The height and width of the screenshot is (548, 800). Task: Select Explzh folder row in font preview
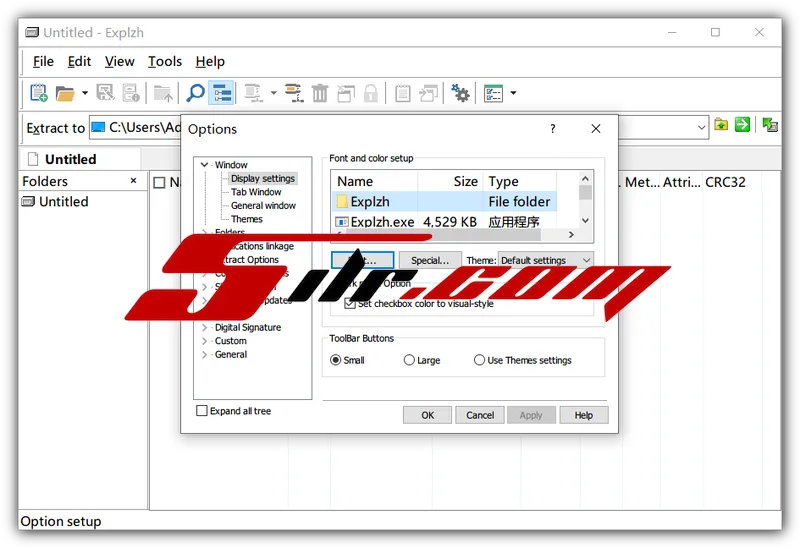tap(444, 202)
